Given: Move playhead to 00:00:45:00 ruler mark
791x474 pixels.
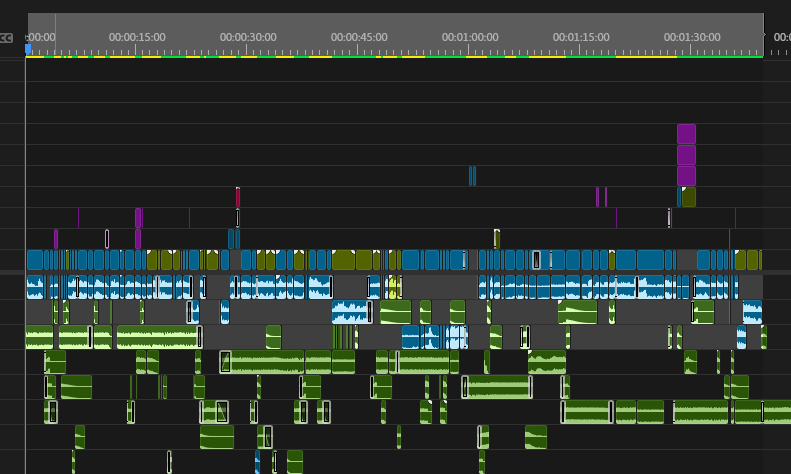Looking at the screenshot, I should pos(359,37).
